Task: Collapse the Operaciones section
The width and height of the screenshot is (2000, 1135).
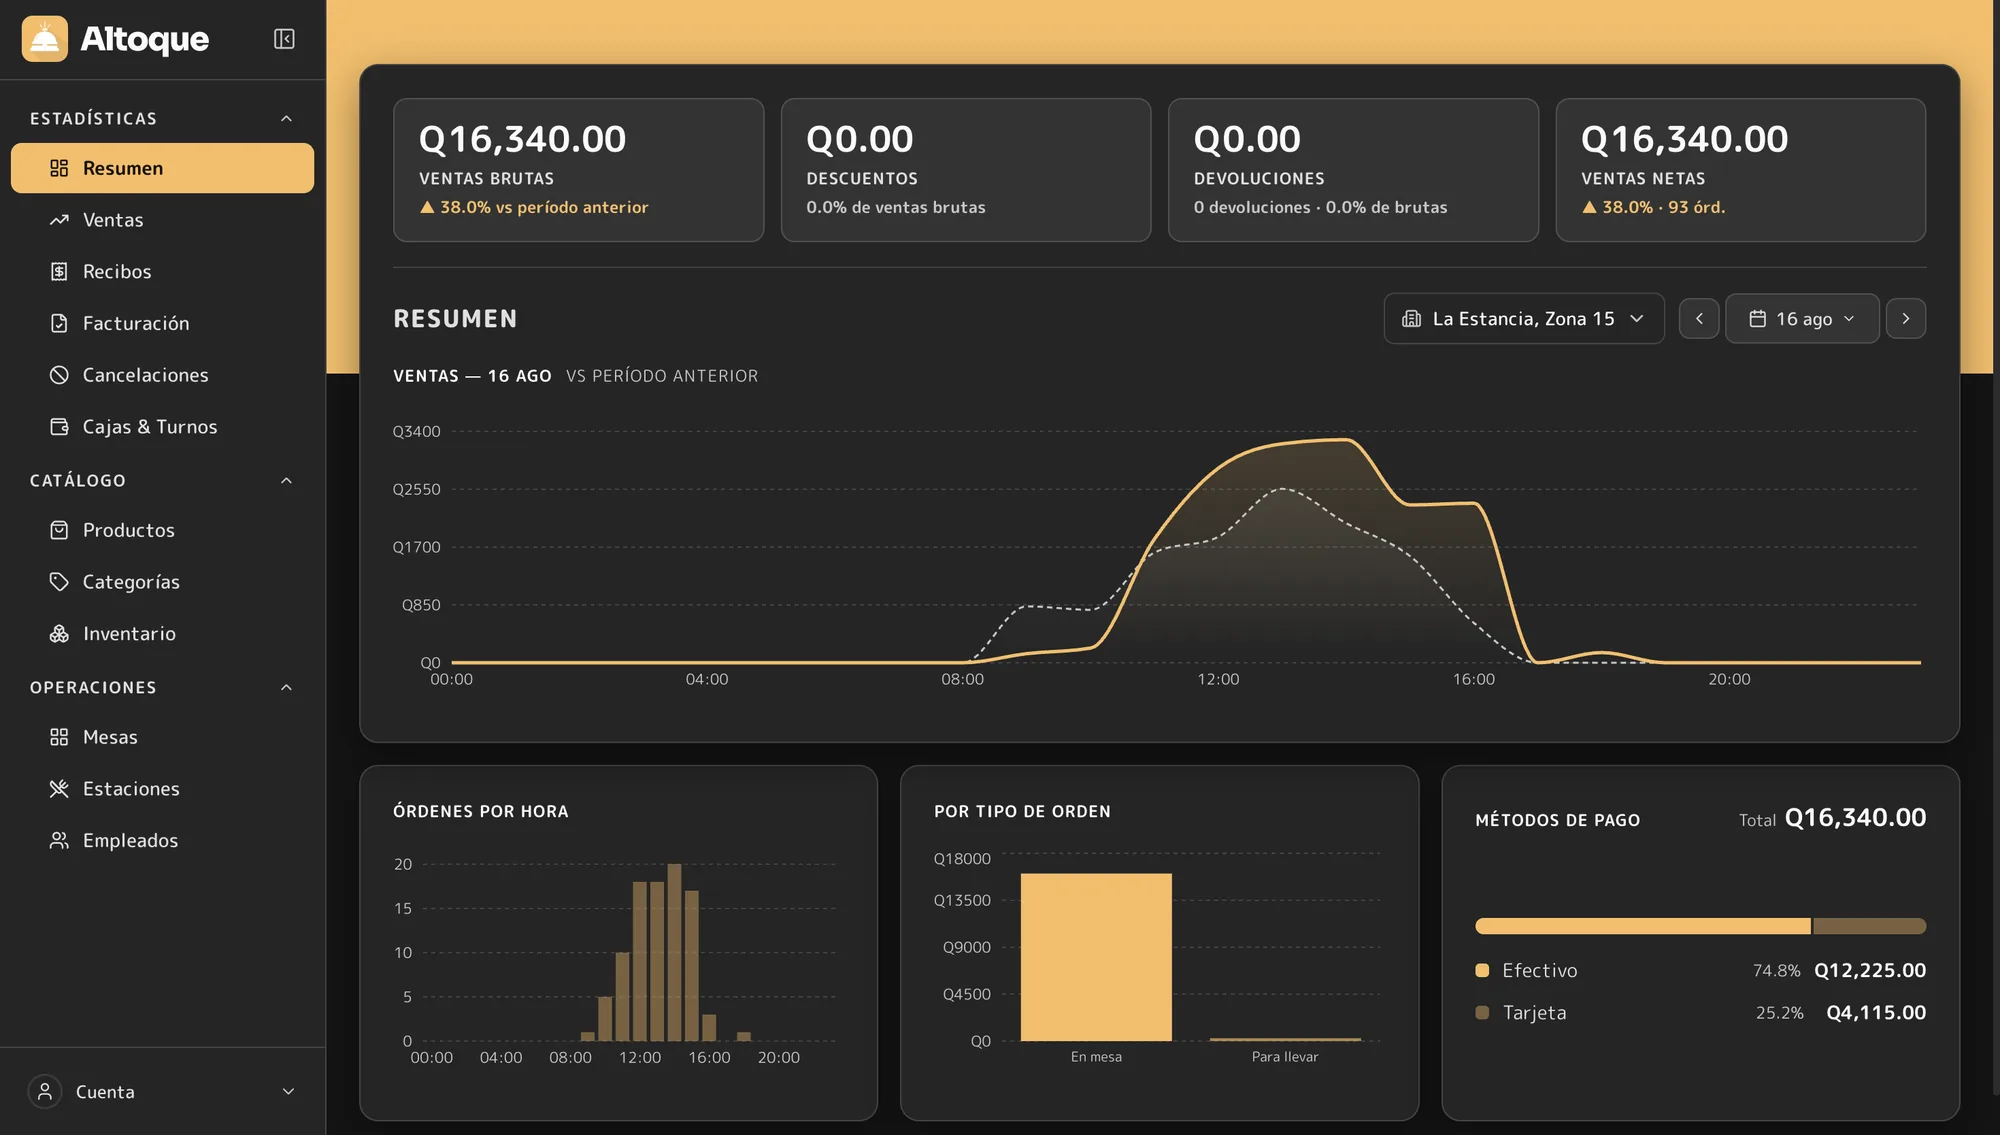Action: 286,688
